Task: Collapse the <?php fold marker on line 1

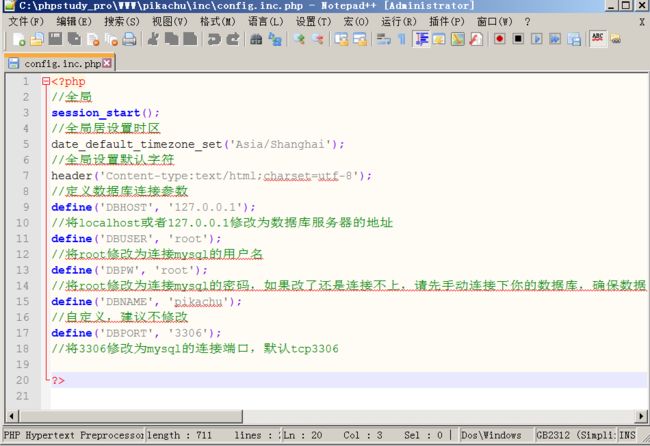Action: [x=46, y=81]
